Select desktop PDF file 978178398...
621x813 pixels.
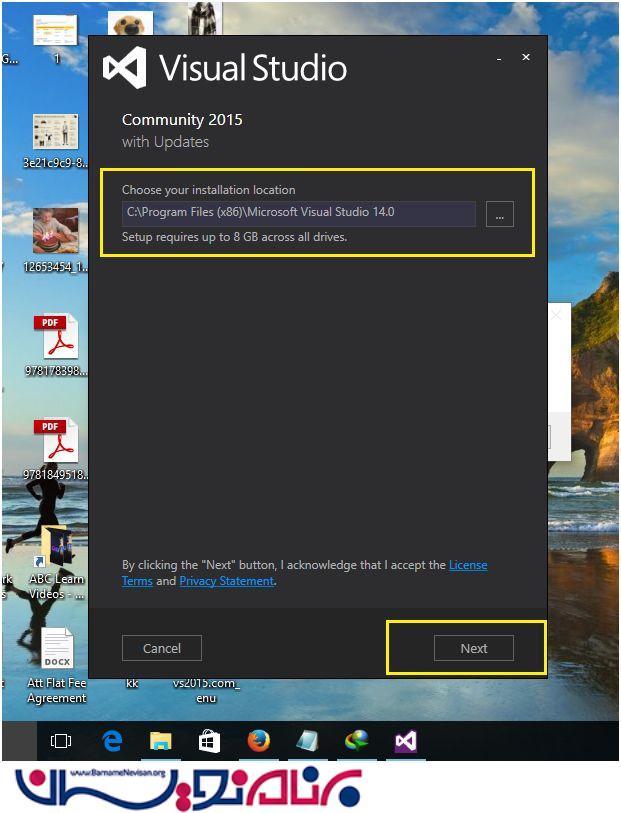coord(56,345)
